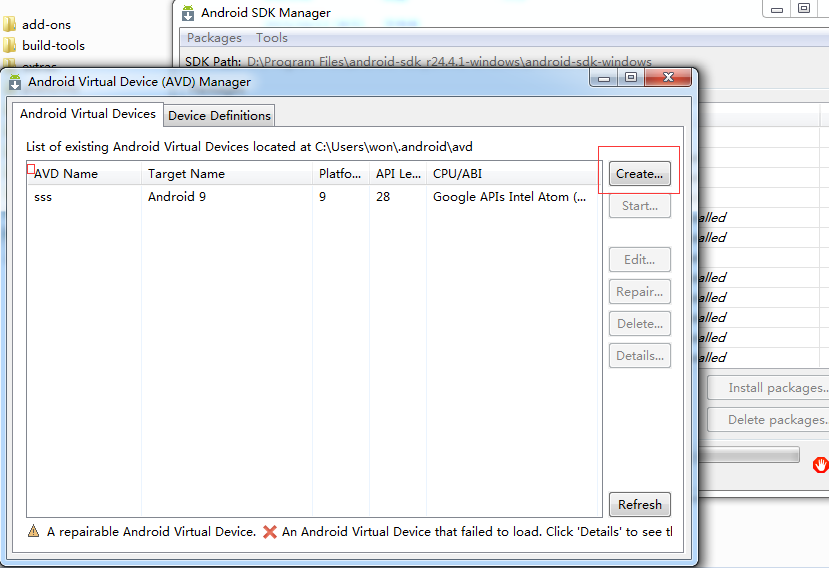Sort by the Target Name column header
Image resolution: width=829 pixels, height=568 pixels.
[x=227, y=173]
